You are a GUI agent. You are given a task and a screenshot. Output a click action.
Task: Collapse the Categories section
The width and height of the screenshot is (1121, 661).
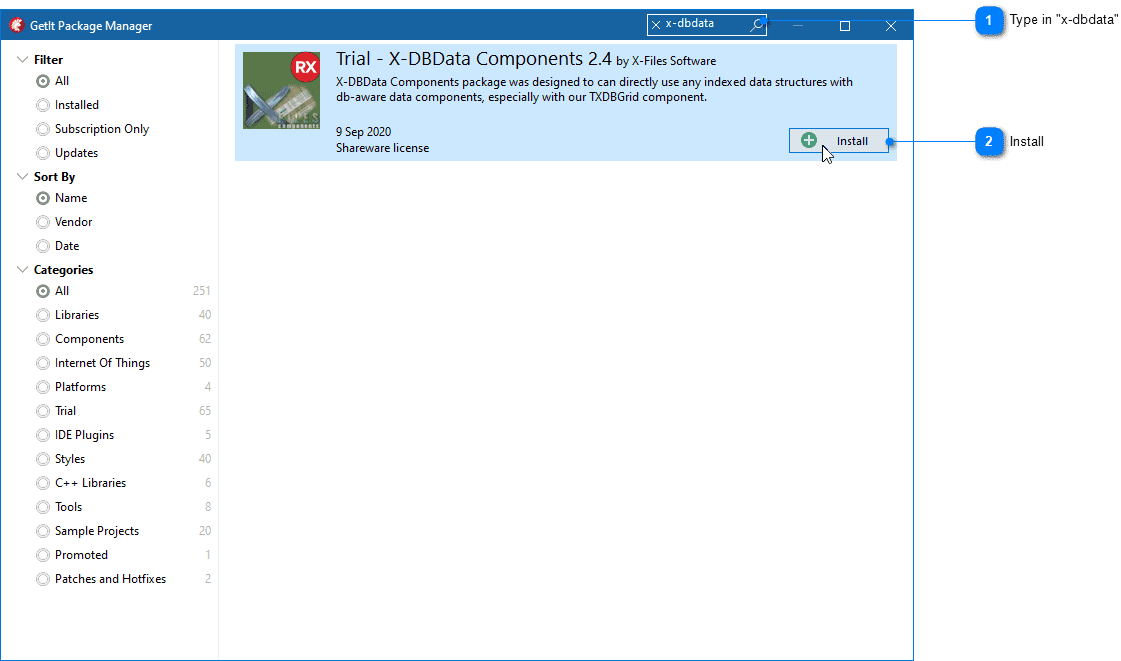click(x=22, y=269)
